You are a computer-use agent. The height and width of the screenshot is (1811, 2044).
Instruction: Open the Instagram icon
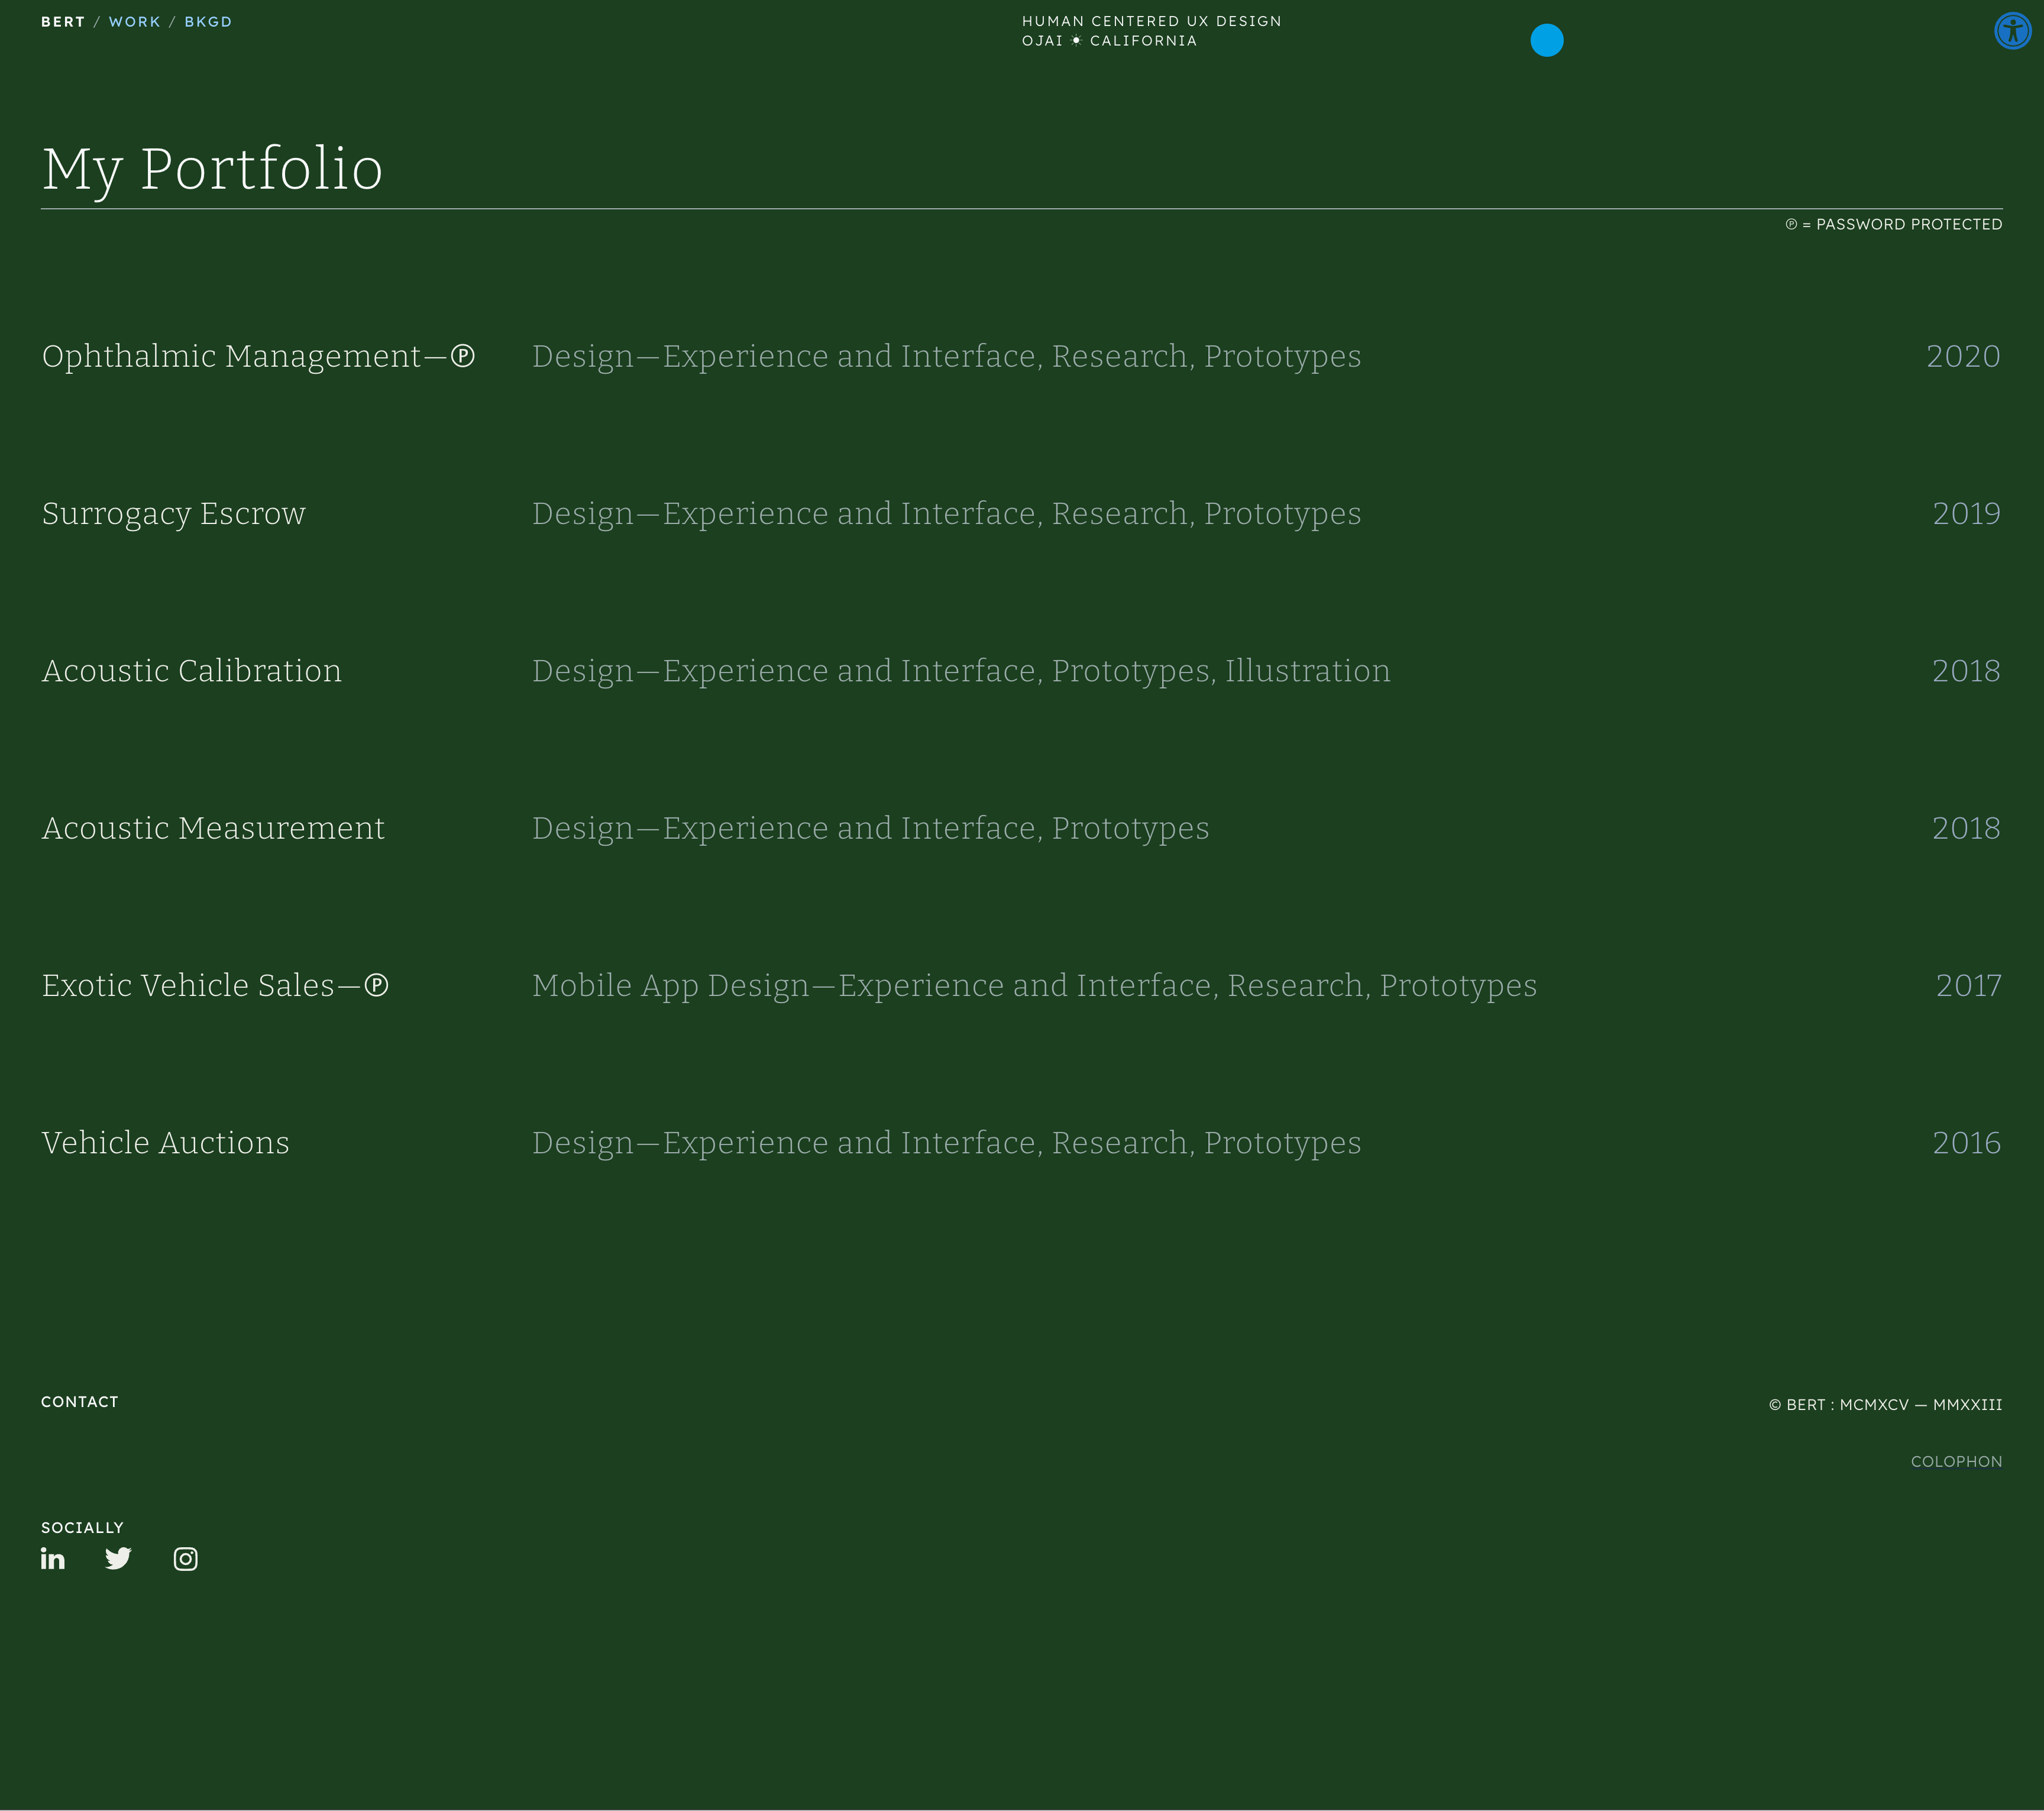click(x=185, y=1558)
